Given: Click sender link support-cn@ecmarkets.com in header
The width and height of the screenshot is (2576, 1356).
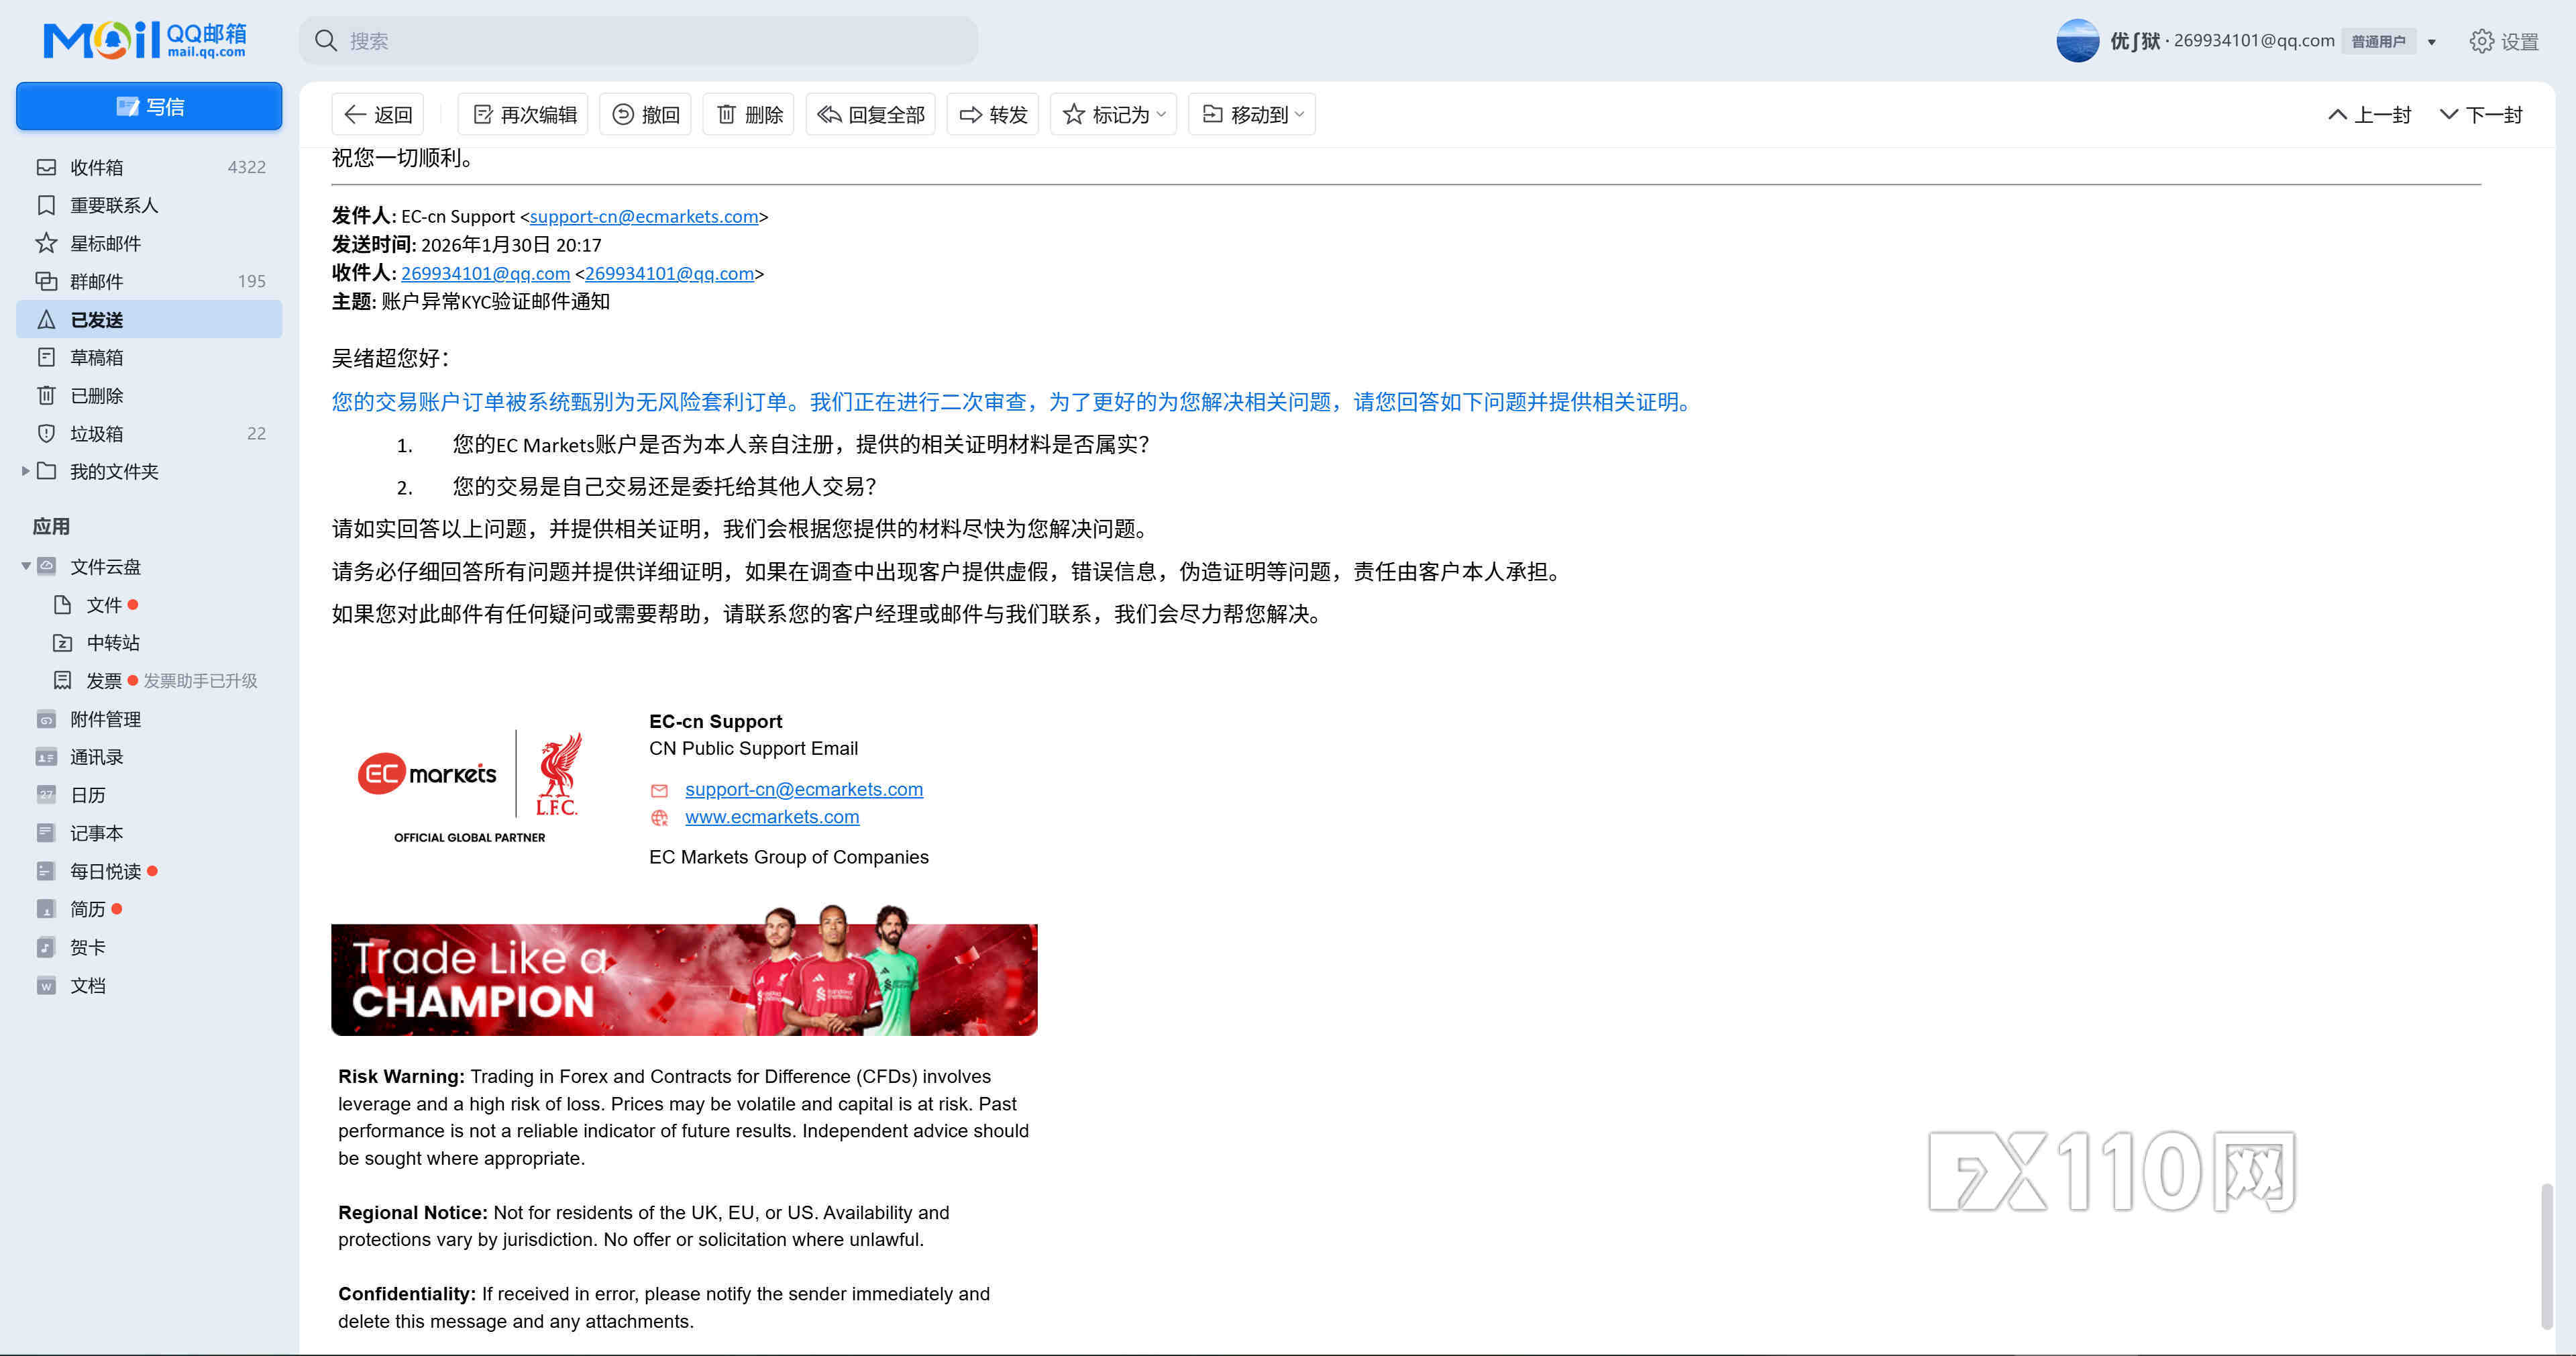Looking at the screenshot, I should 644,216.
